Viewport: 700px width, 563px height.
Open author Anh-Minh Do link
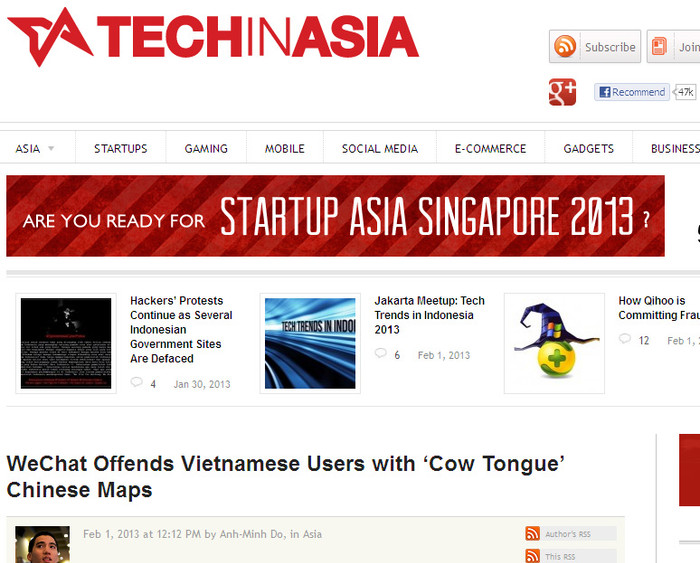tap(252, 534)
